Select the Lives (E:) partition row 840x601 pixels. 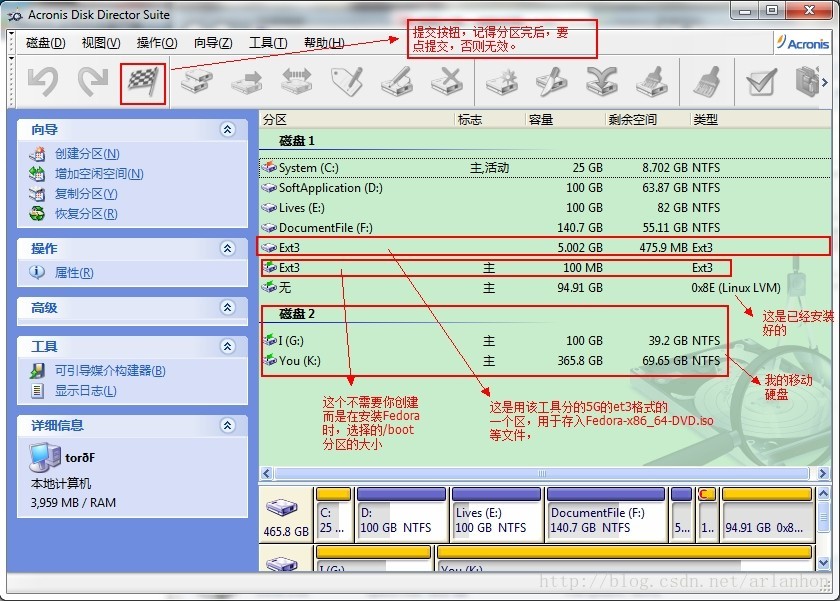pos(545,208)
